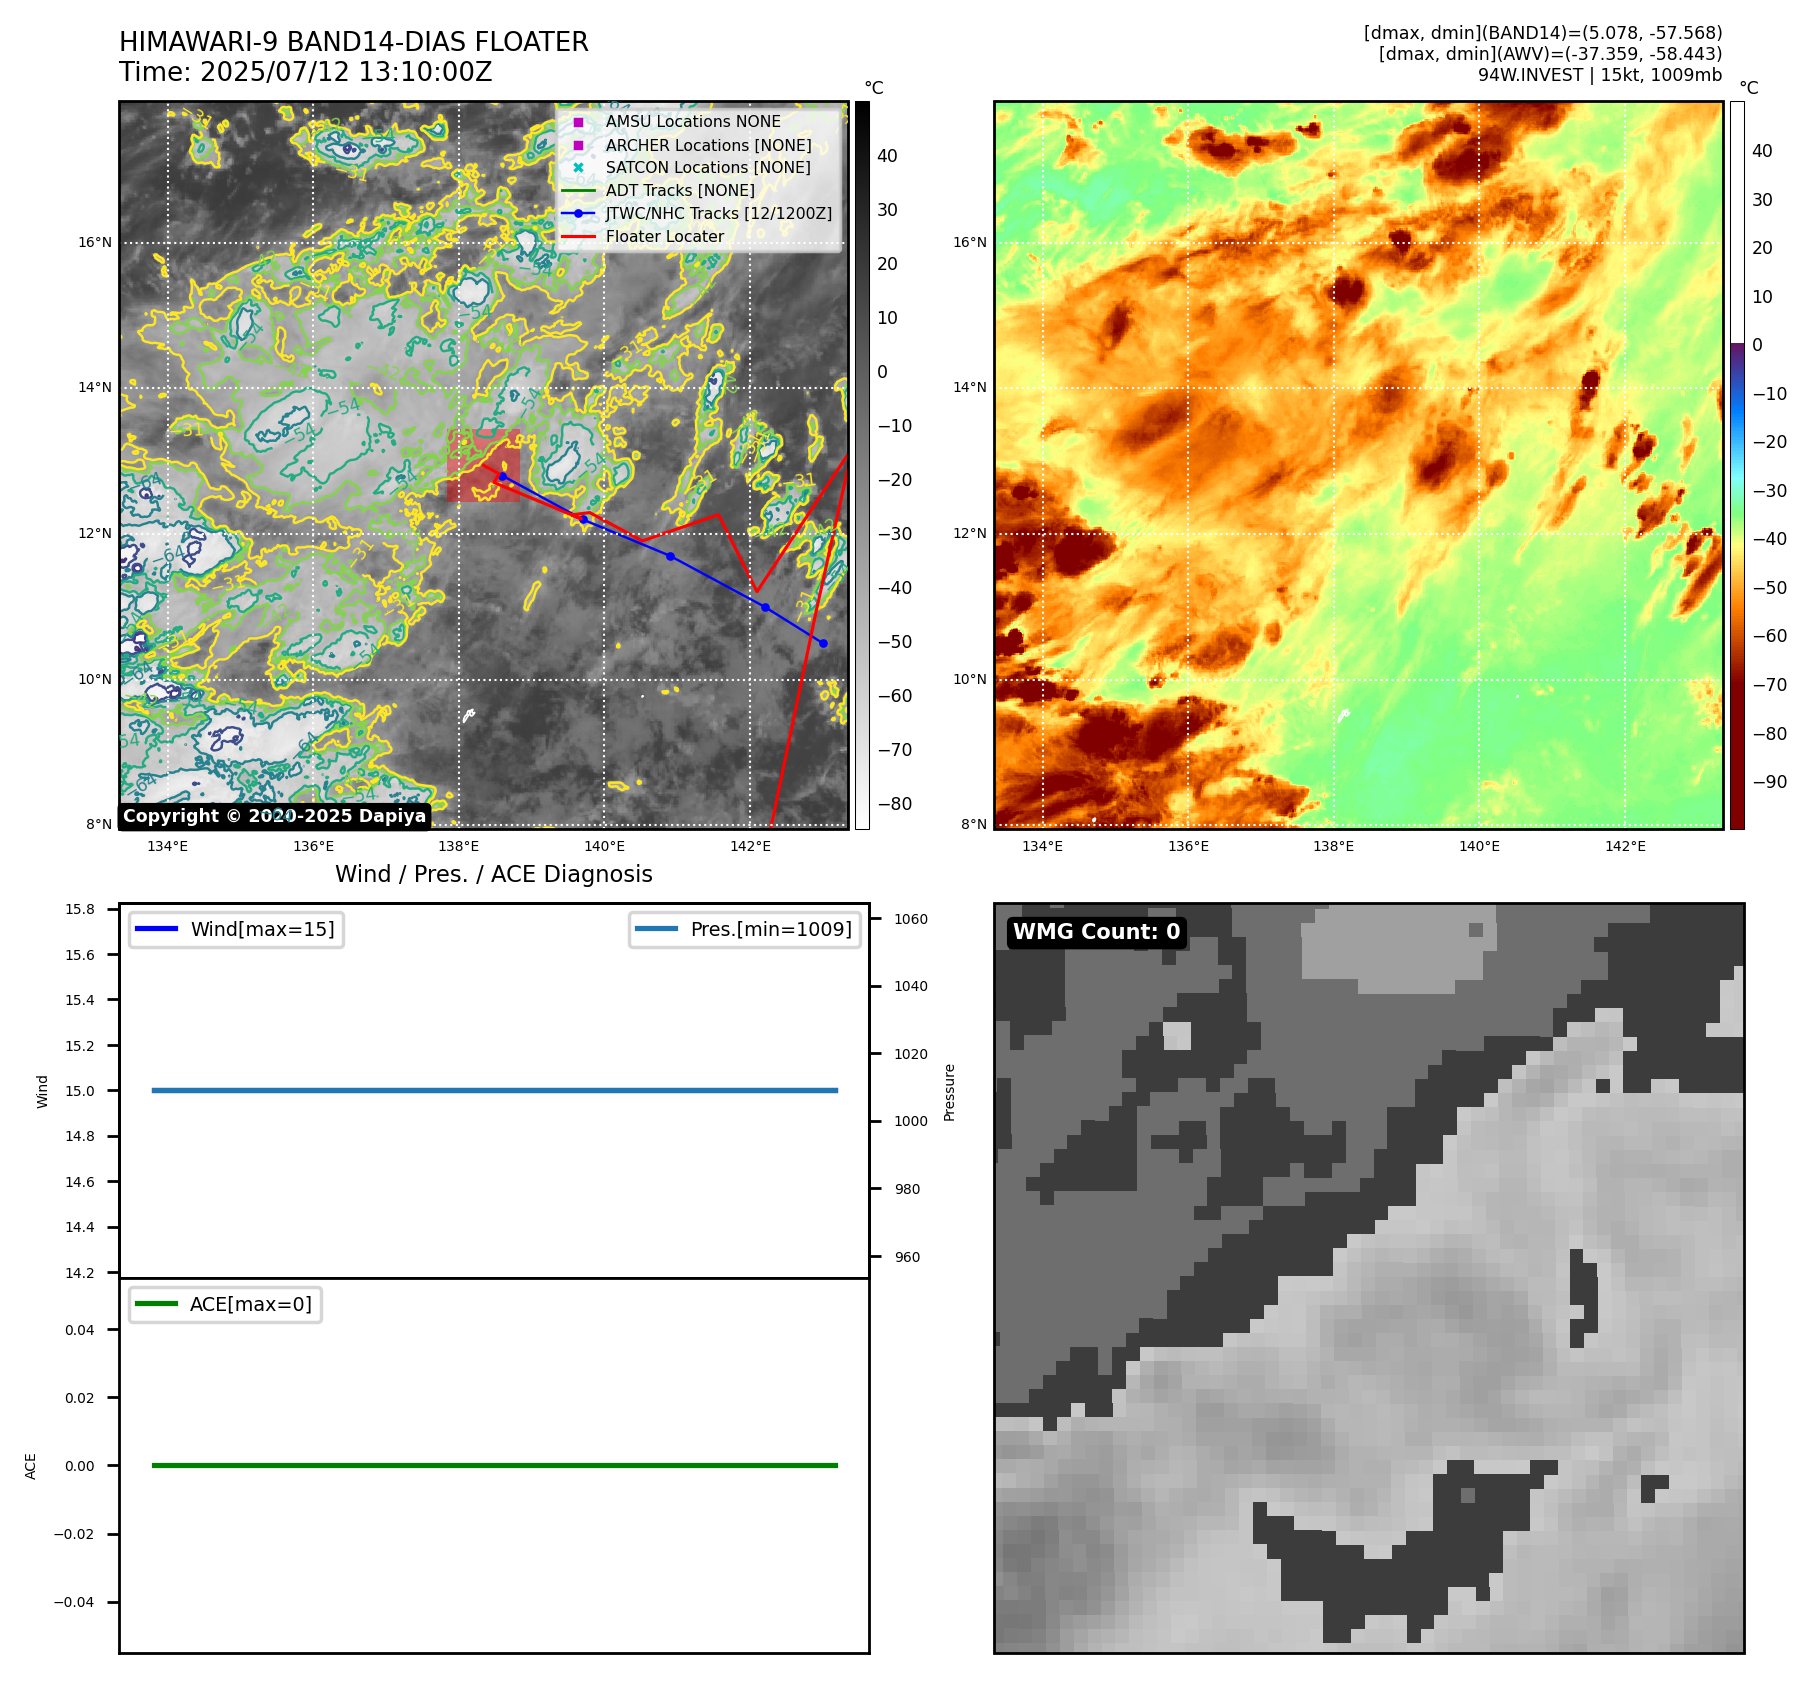Click the blue Wind legend line sample
The width and height of the screenshot is (1813, 1690).
[x=156, y=929]
